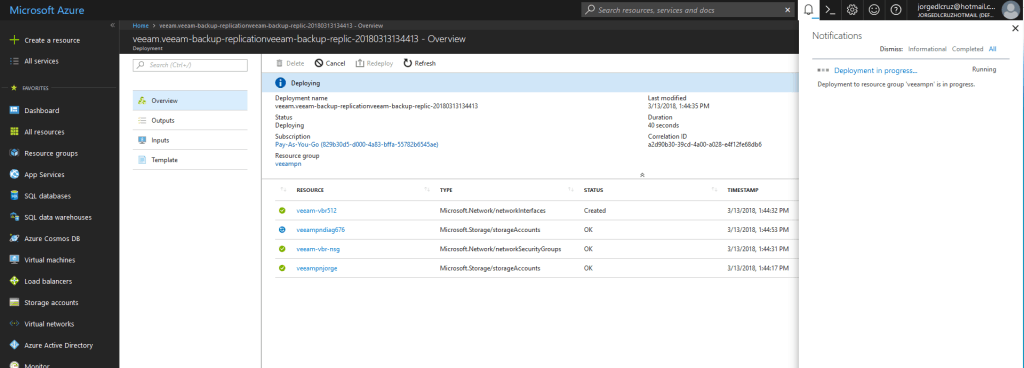This screenshot has height=368, width=1024.
Task: Click the Virtual networks icon
Action: tap(14, 324)
